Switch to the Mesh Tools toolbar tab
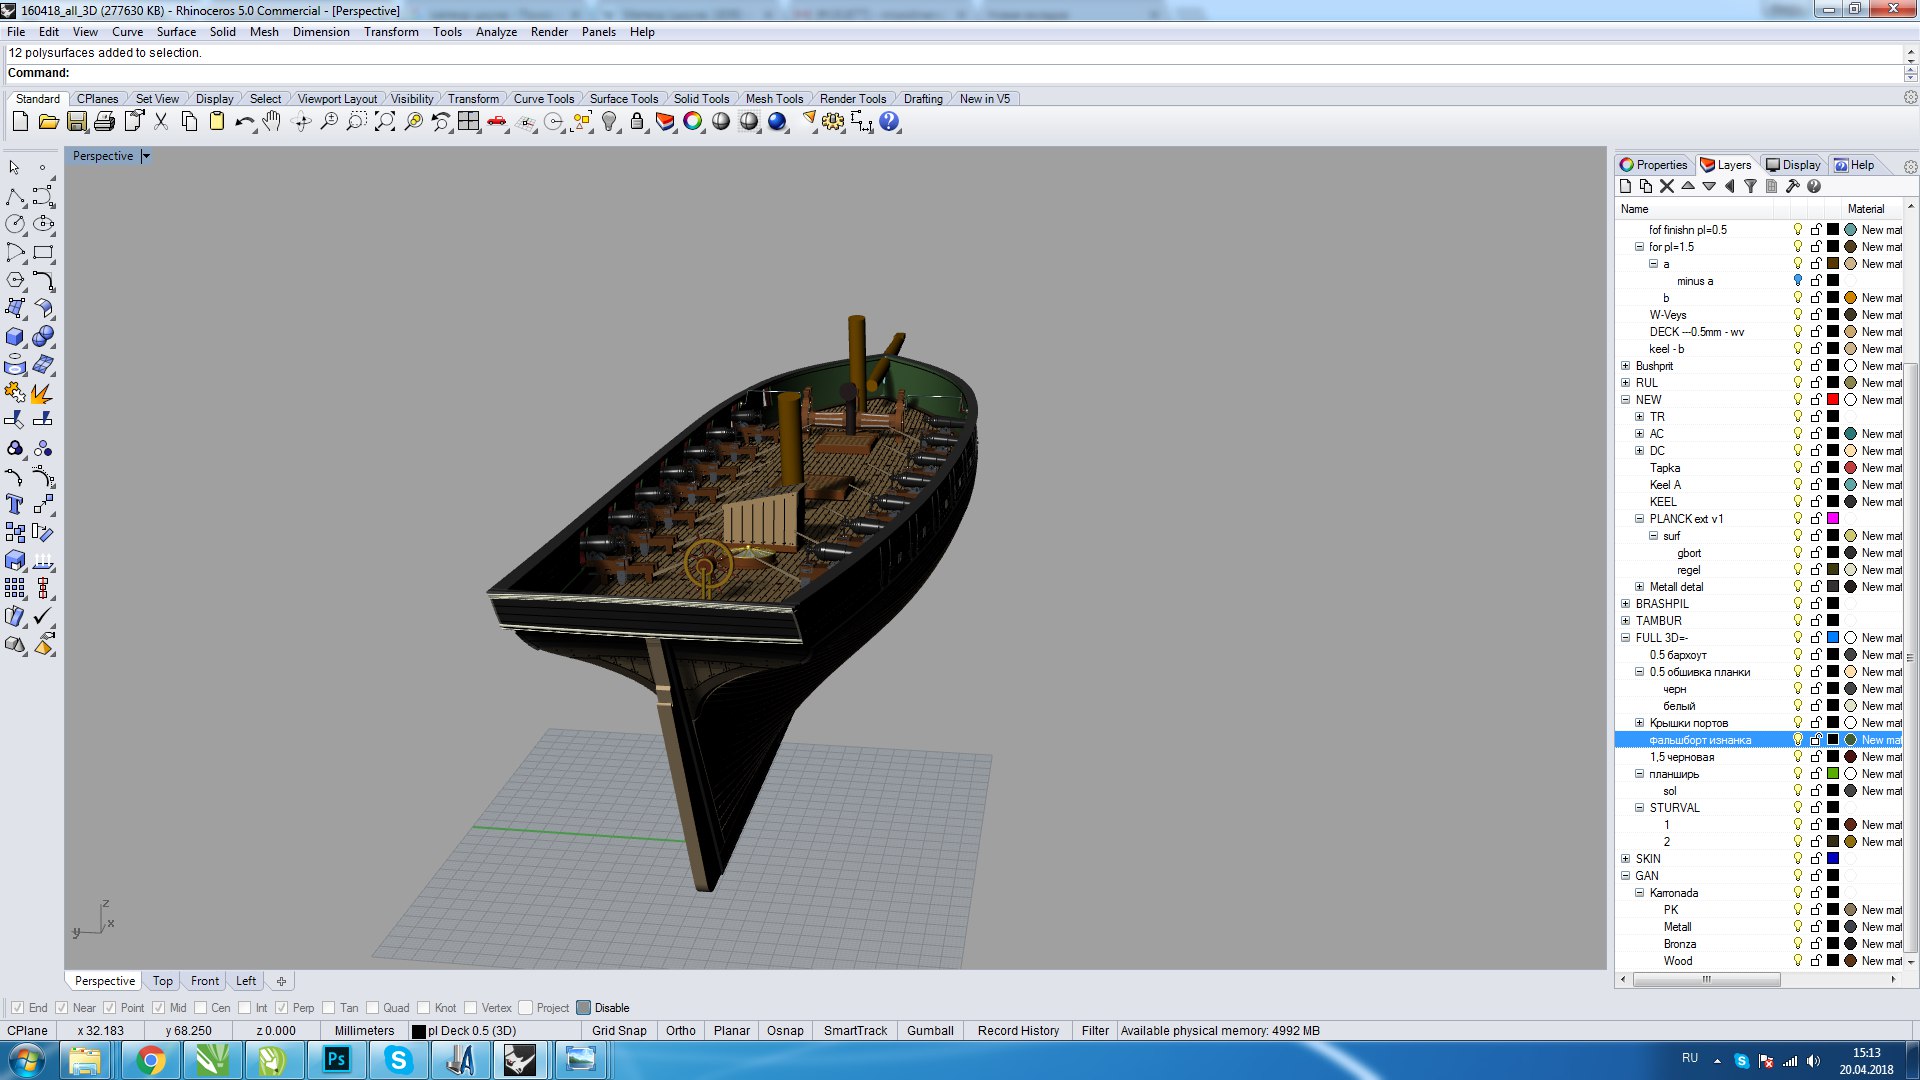Image resolution: width=1920 pixels, height=1080 pixels. [774, 99]
